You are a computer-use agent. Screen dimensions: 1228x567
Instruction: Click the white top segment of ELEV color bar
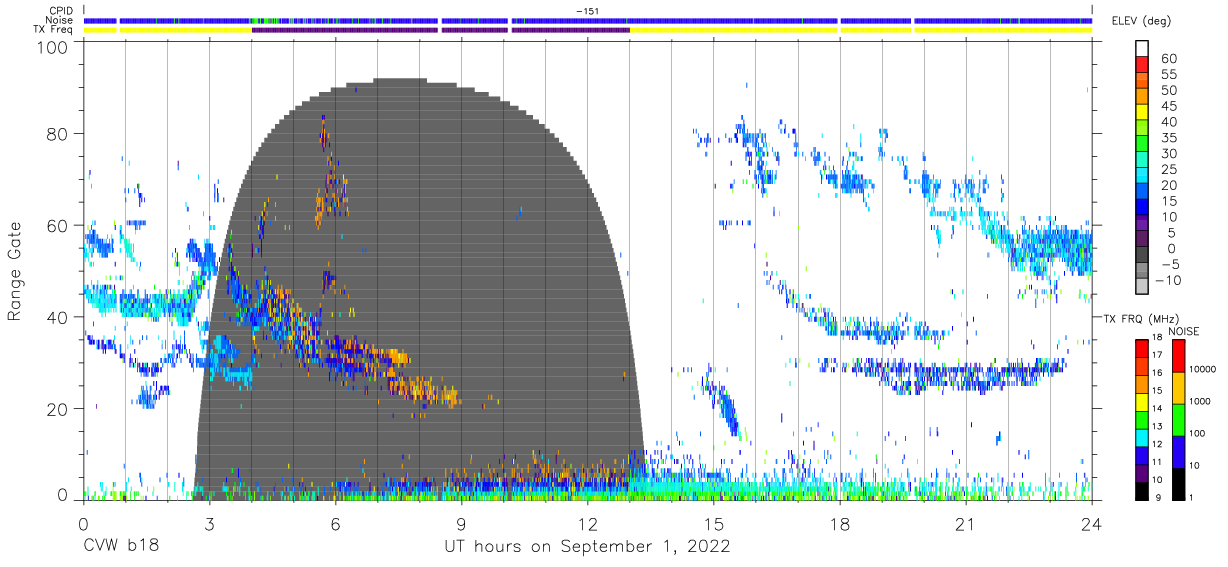click(x=1142, y=48)
